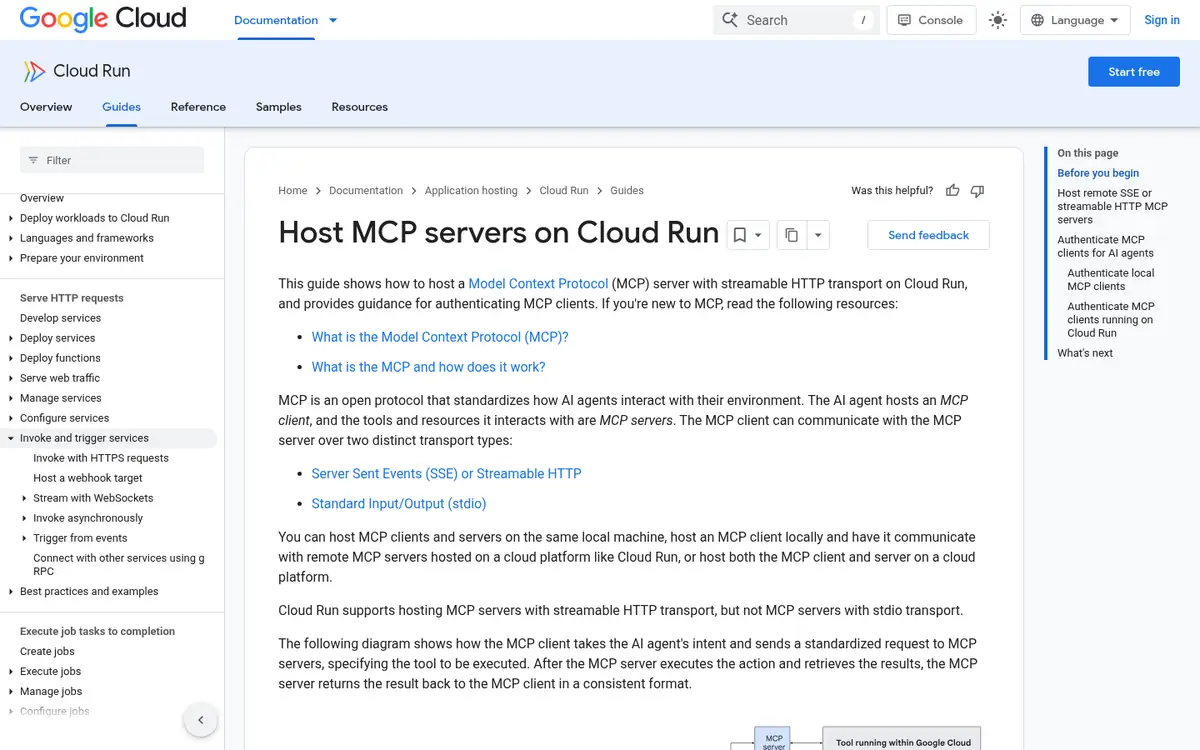Open the sidebar Overview item
1200x750 pixels.
[x=42, y=198]
